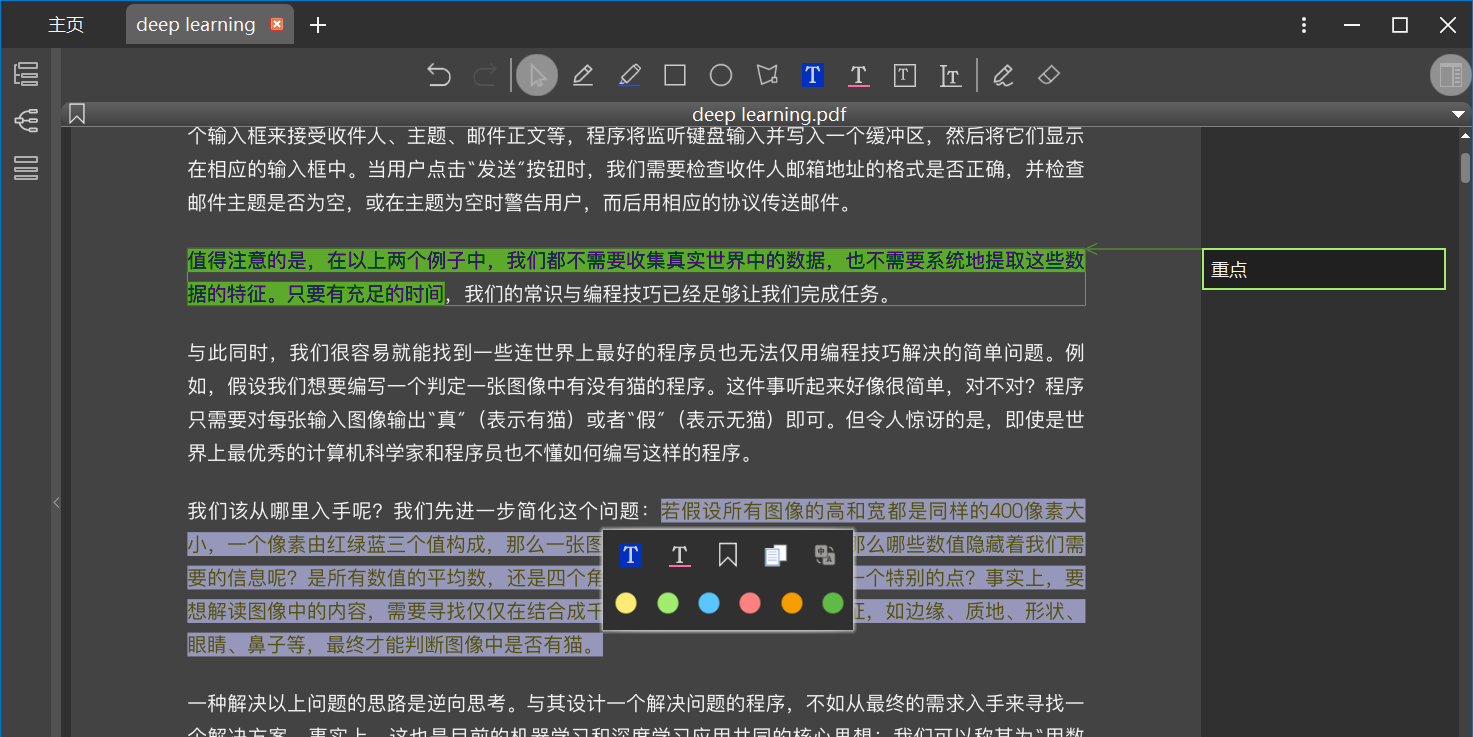This screenshot has width=1473, height=737.
Task: Select the text underline tool in the top toolbar
Action: coord(858,75)
